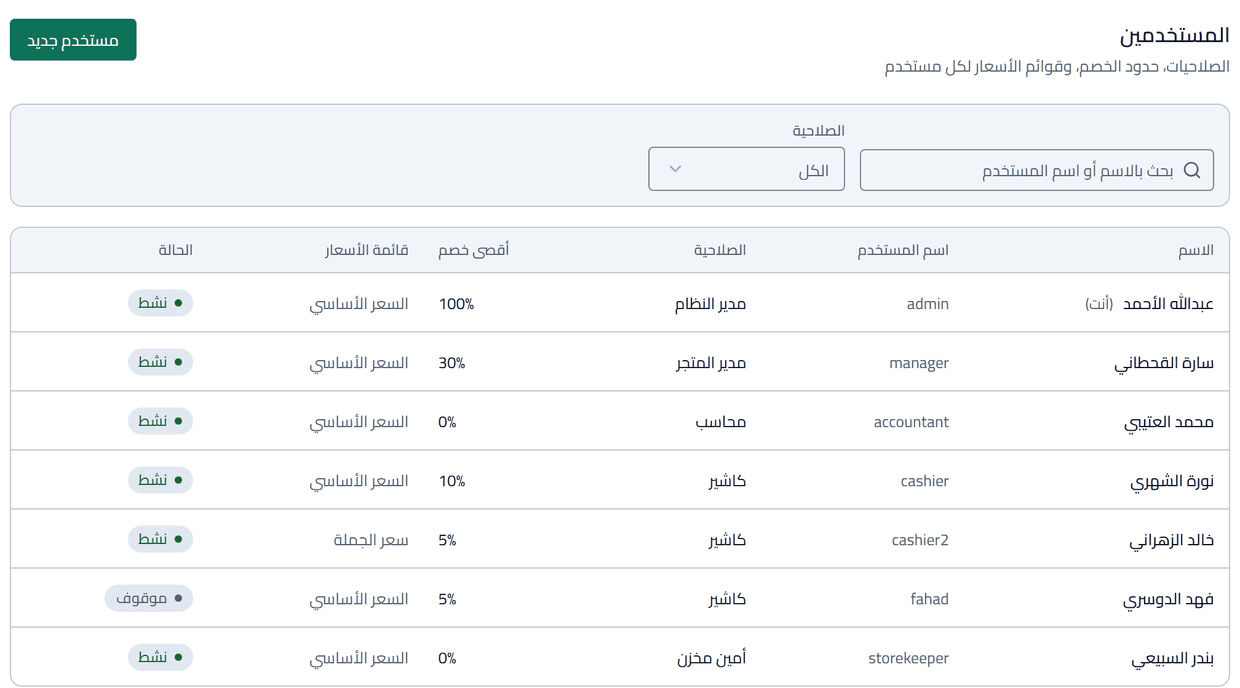
Task: Click the الحالة column header
Action: point(175,250)
